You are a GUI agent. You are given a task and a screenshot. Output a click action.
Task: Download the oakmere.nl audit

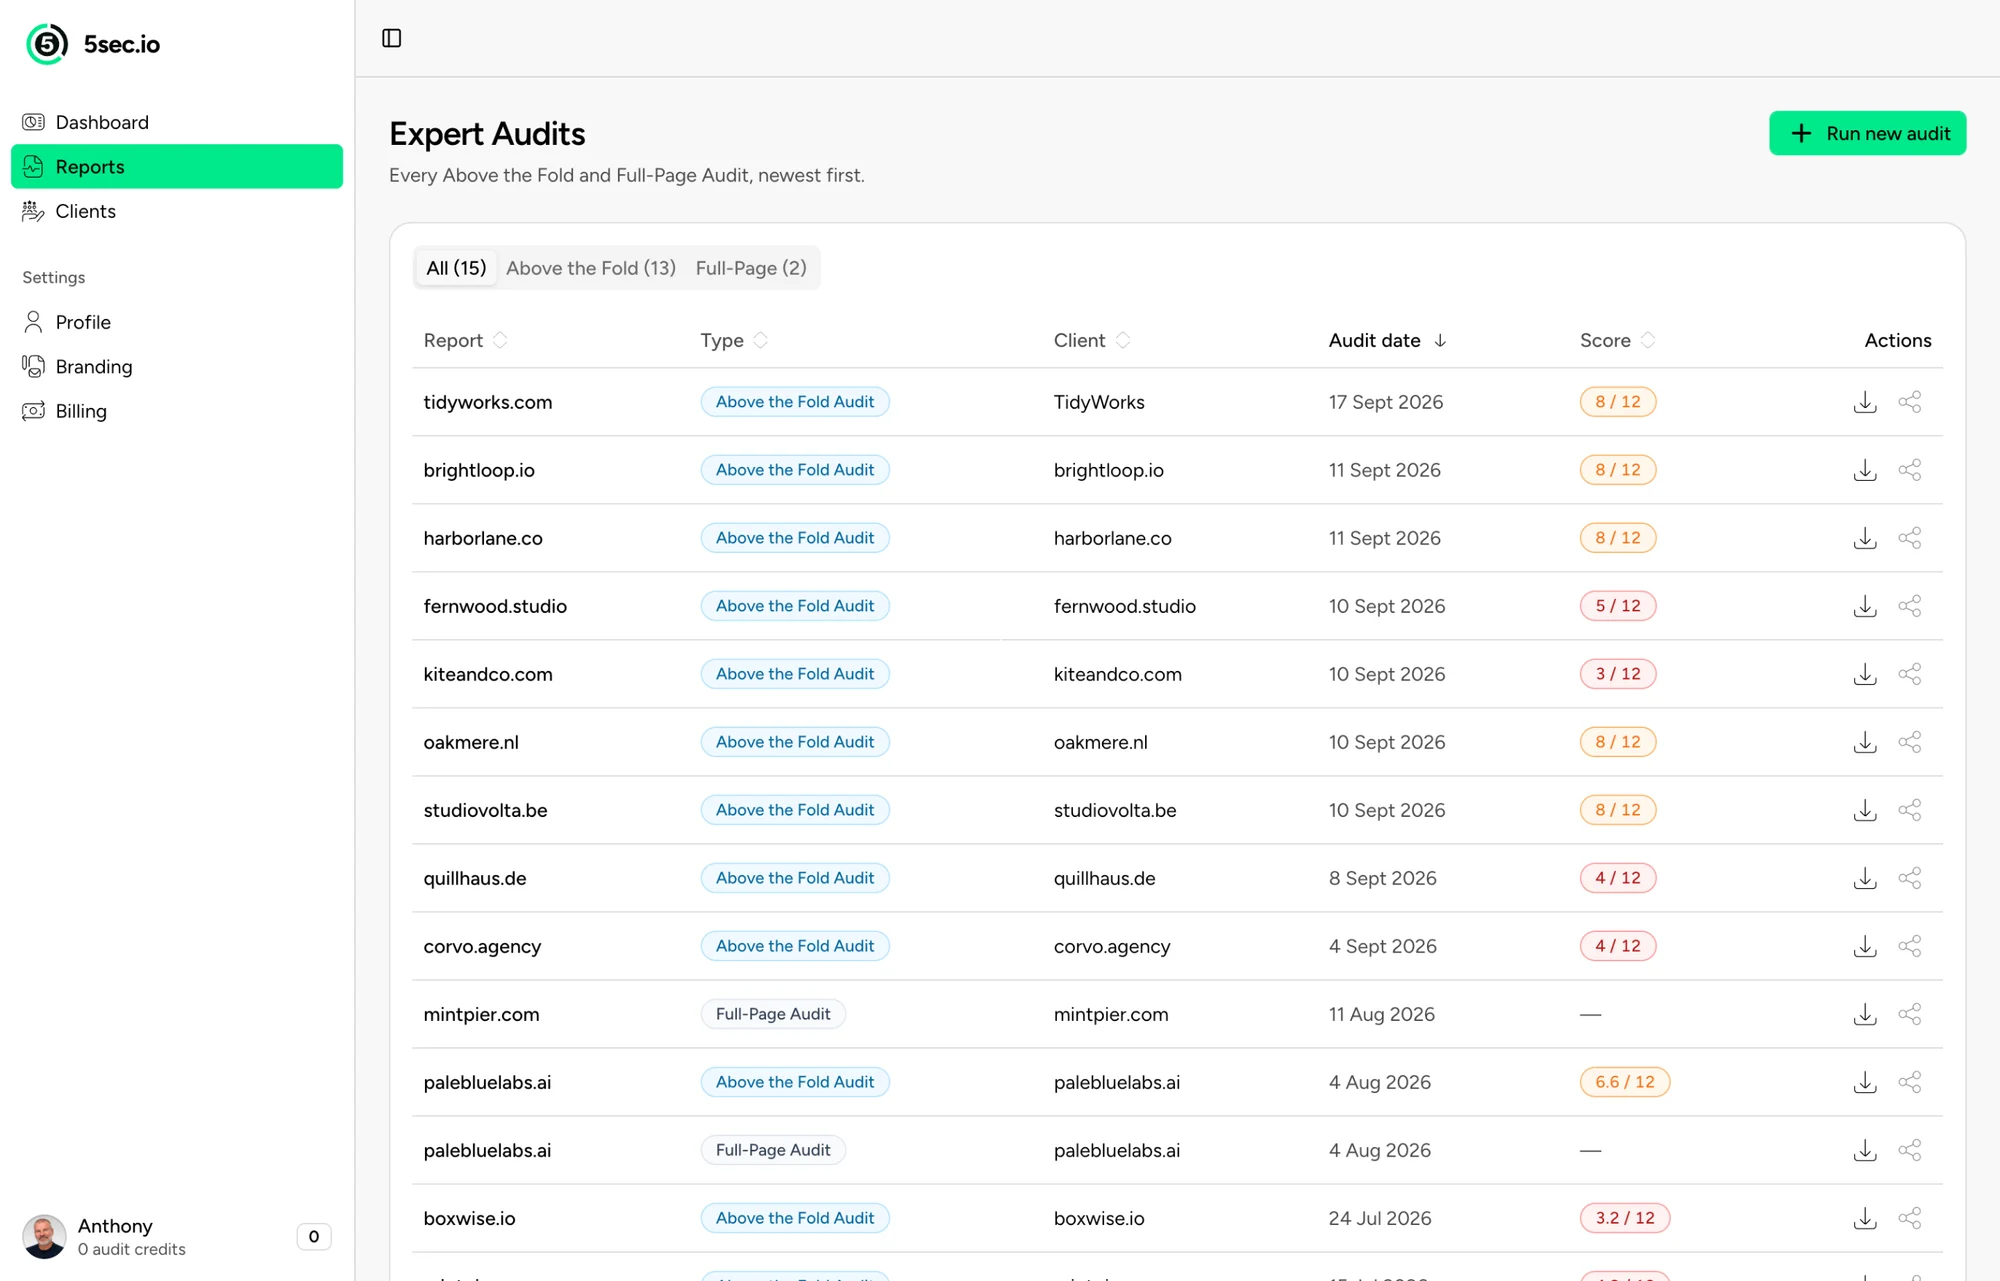(1865, 742)
